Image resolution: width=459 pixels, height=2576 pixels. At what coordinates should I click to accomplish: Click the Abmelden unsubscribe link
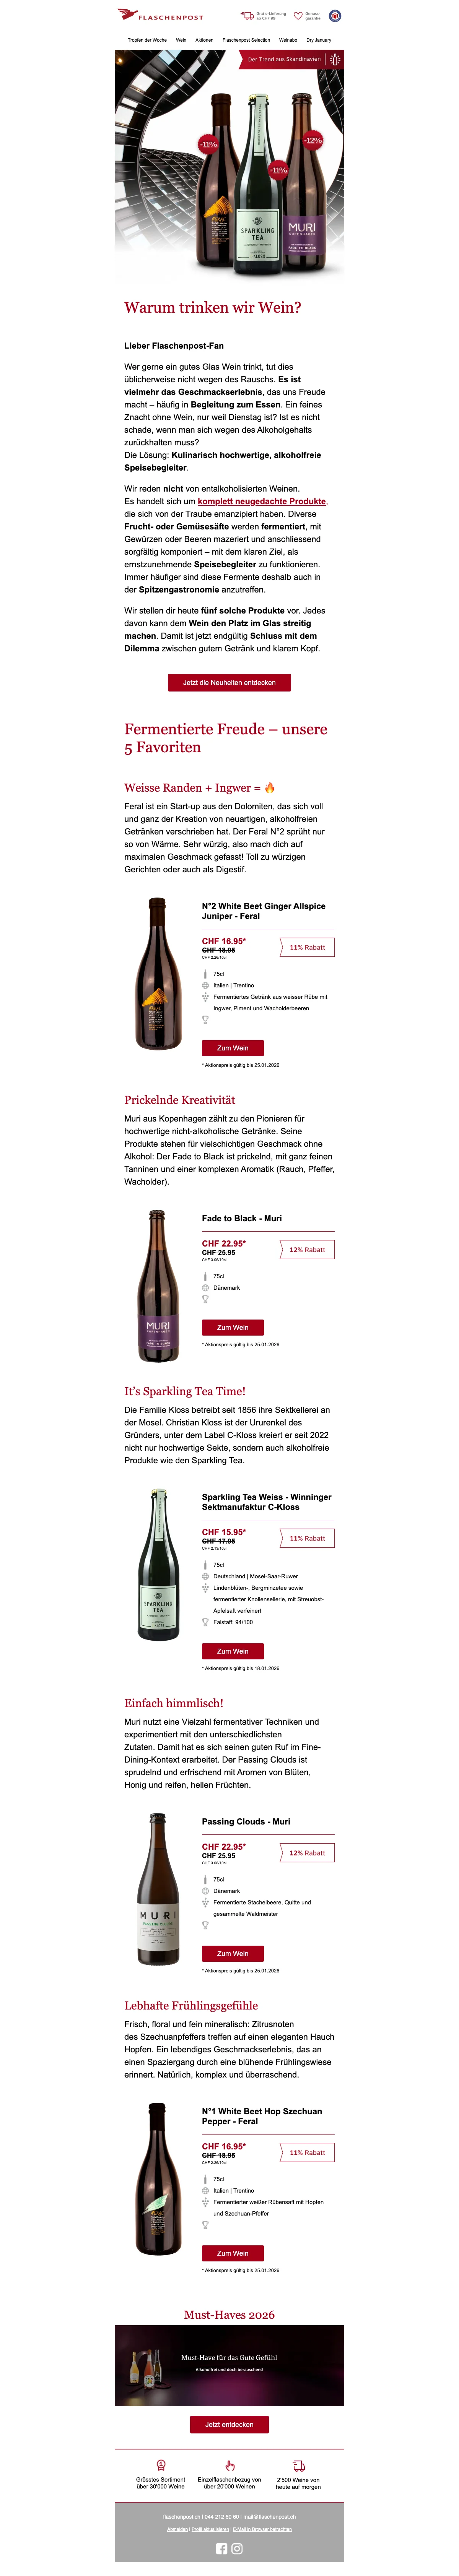pyautogui.click(x=177, y=2529)
